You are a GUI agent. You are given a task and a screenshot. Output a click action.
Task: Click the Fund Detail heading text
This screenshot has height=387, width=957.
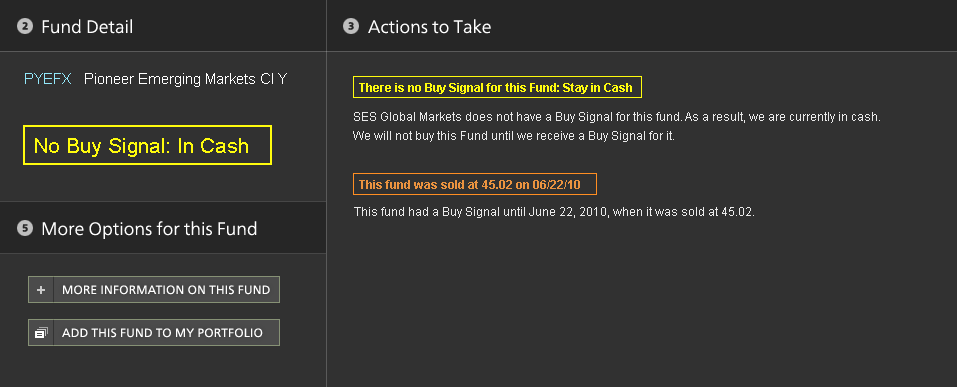click(x=87, y=27)
